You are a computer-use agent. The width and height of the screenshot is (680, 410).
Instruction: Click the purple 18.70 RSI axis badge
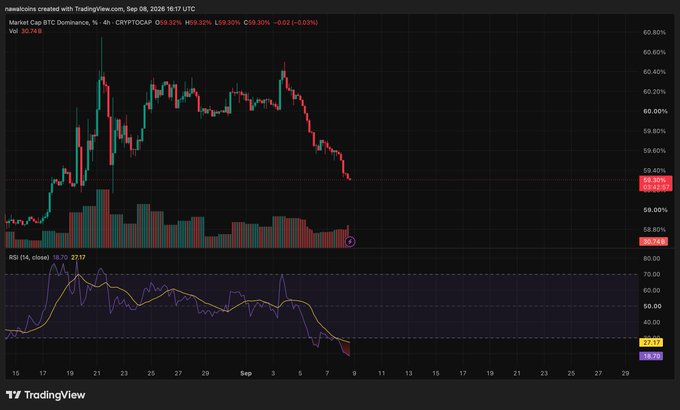pos(651,356)
